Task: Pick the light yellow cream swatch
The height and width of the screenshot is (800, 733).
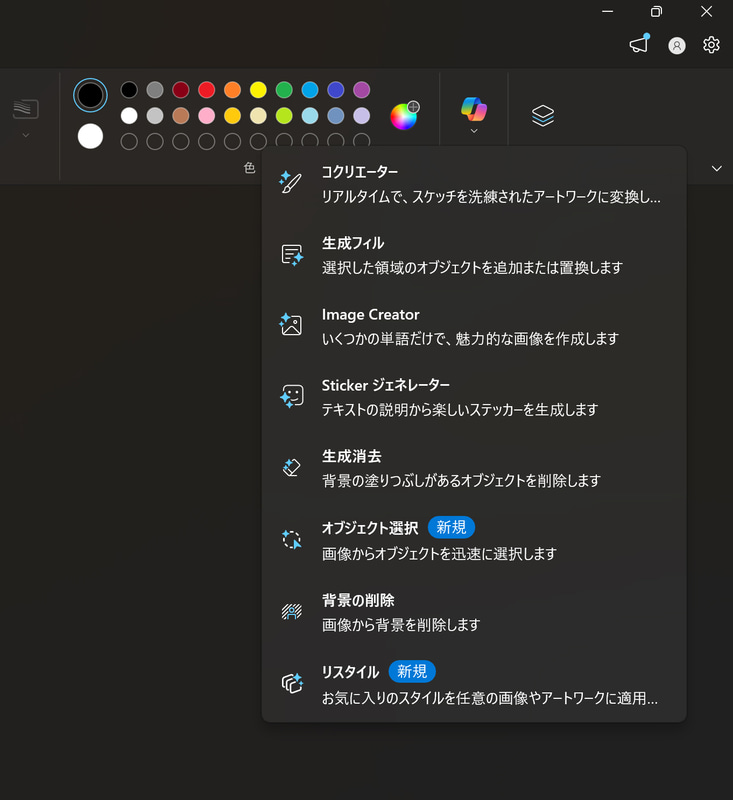Action: click(258, 116)
